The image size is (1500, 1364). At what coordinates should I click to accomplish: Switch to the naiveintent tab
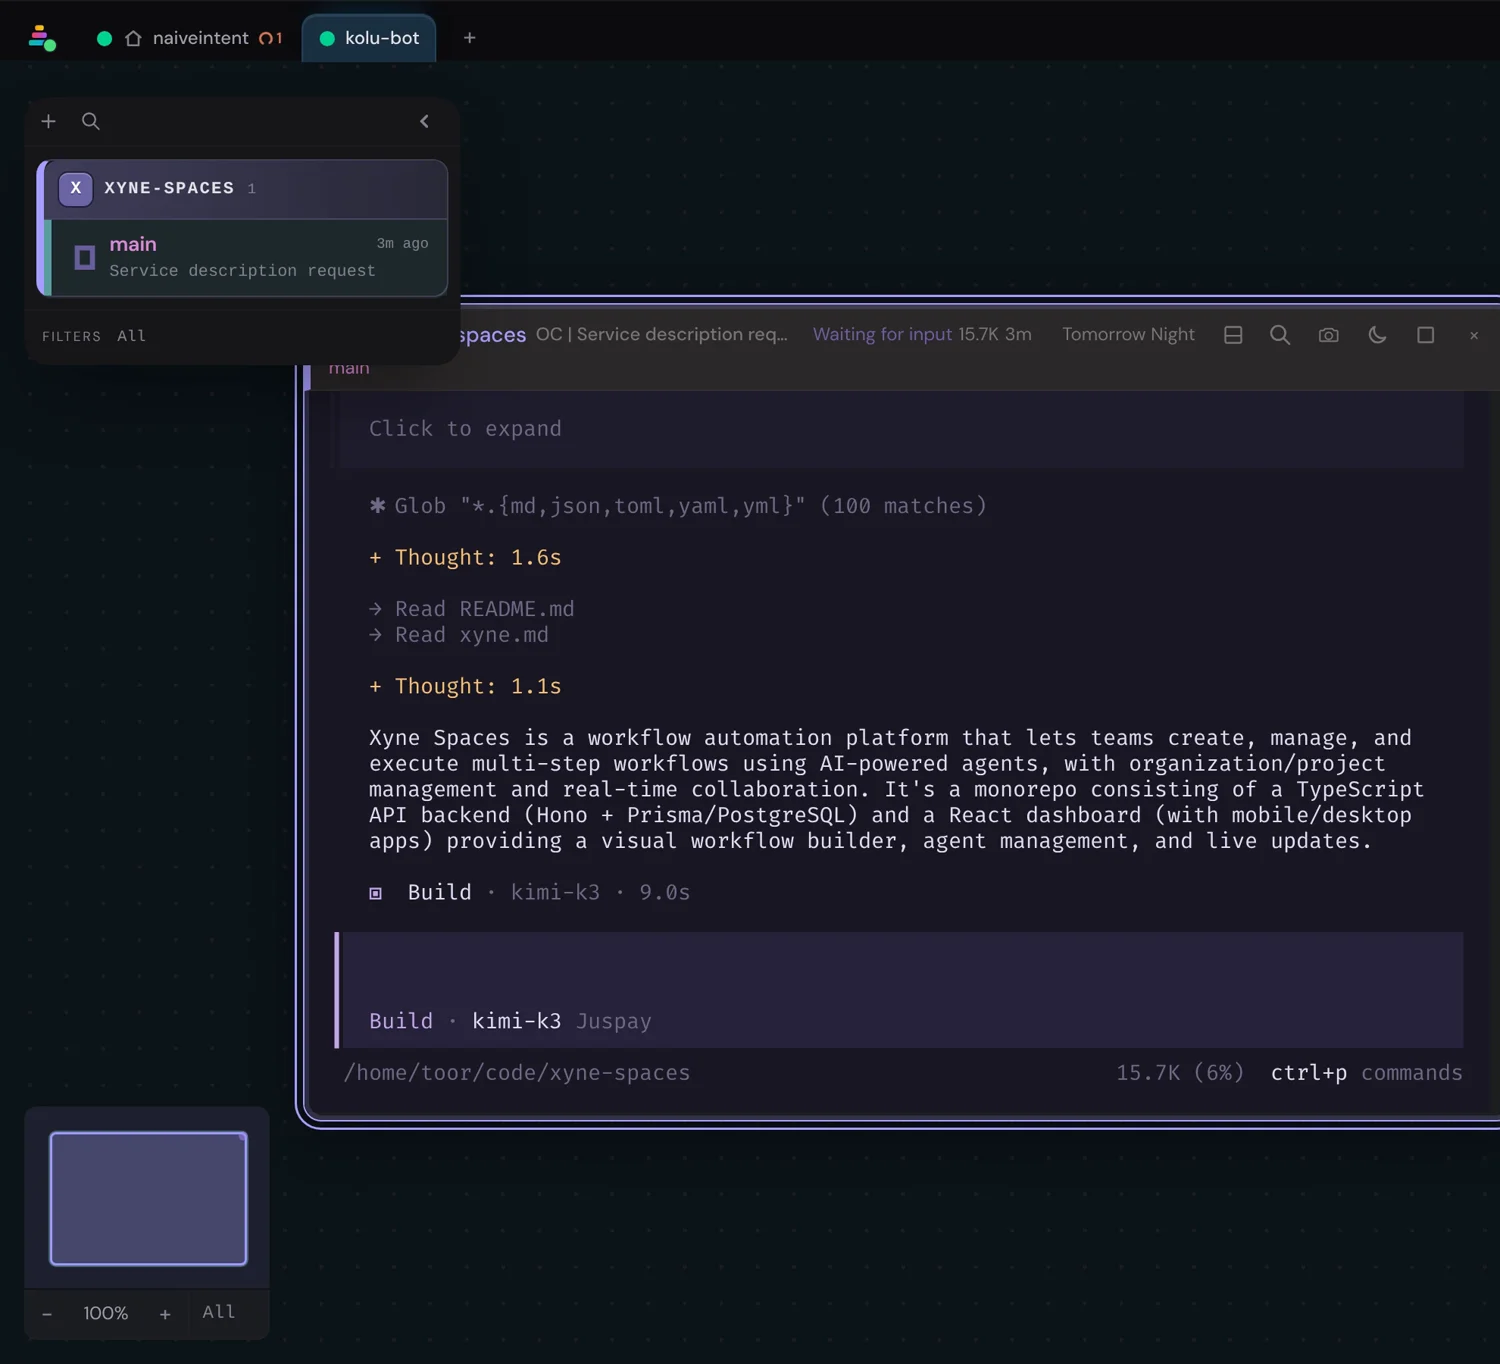click(x=189, y=38)
